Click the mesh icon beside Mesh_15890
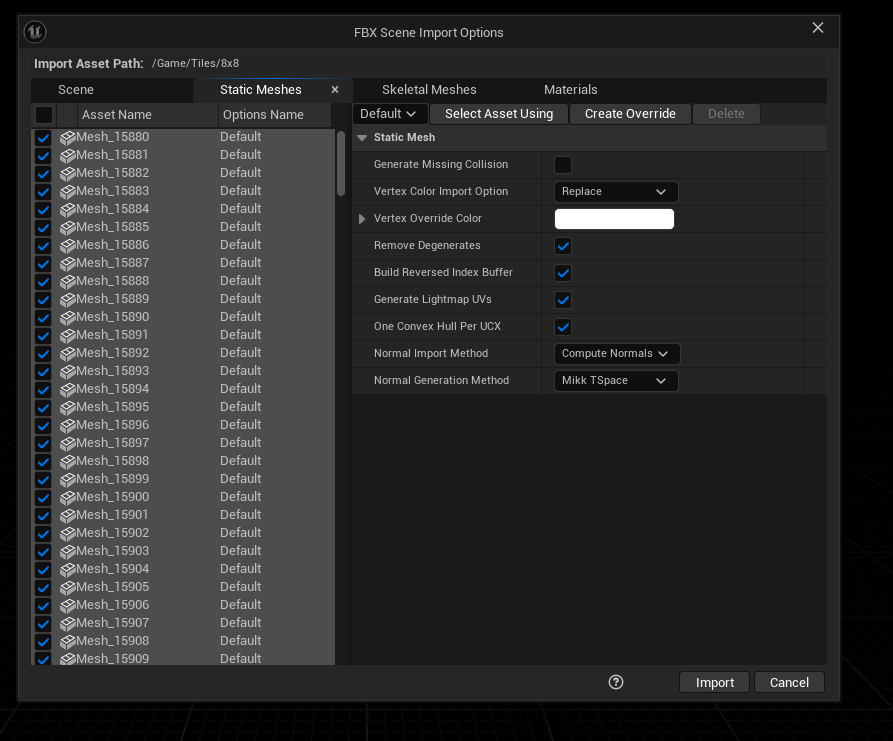This screenshot has height=741, width=893. coord(68,318)
